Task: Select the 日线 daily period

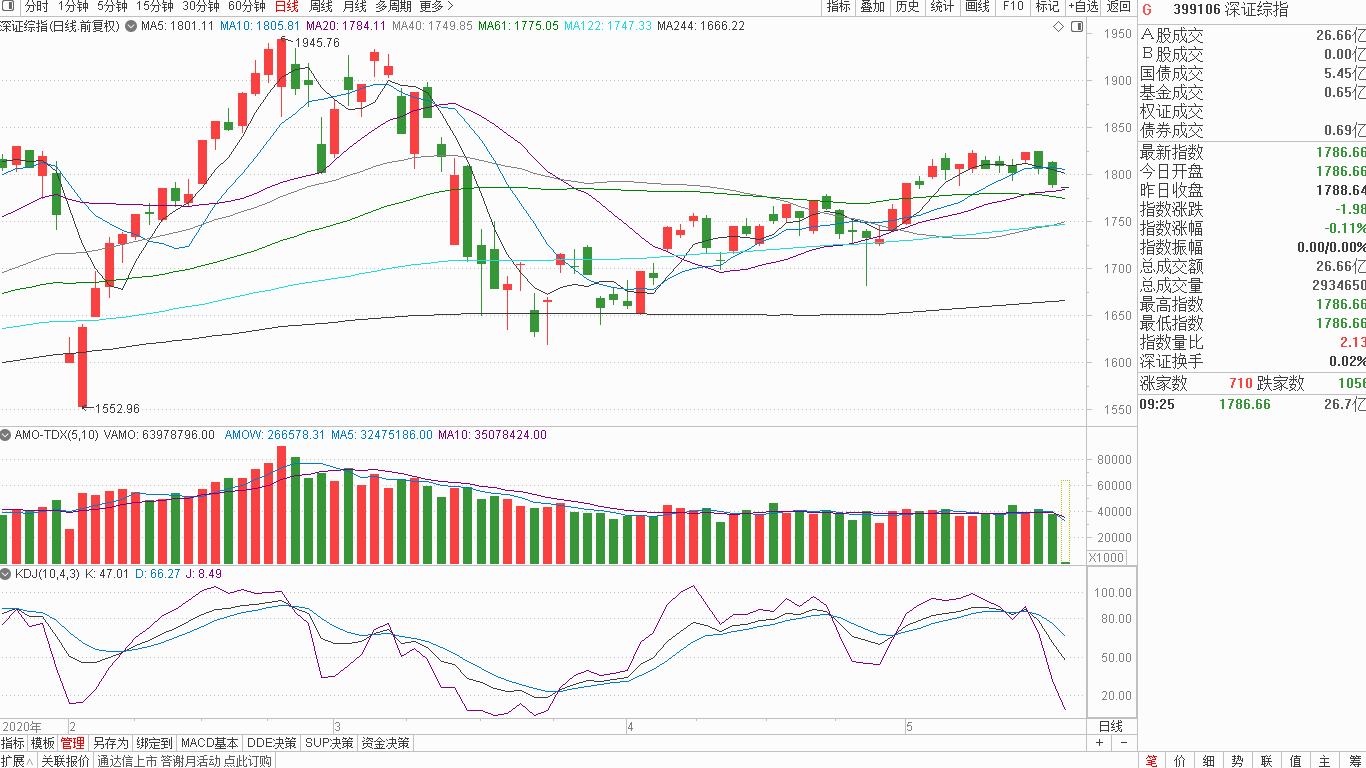Action: [286, 7]
